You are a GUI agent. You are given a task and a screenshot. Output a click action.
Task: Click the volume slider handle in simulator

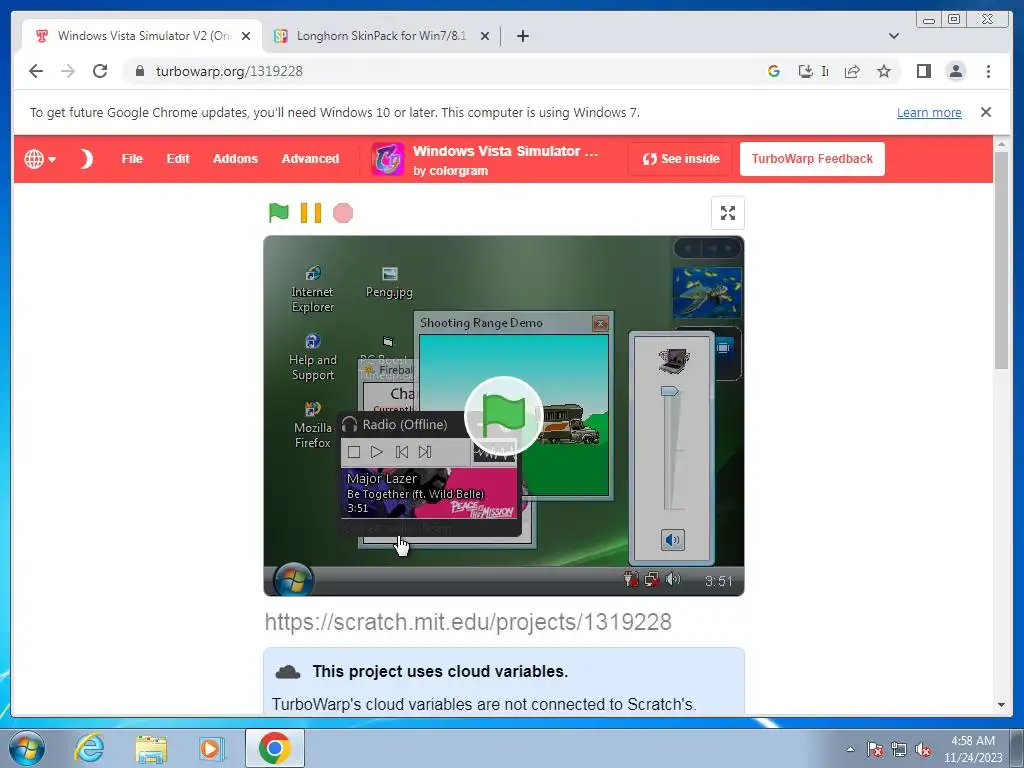coord(671,391)
